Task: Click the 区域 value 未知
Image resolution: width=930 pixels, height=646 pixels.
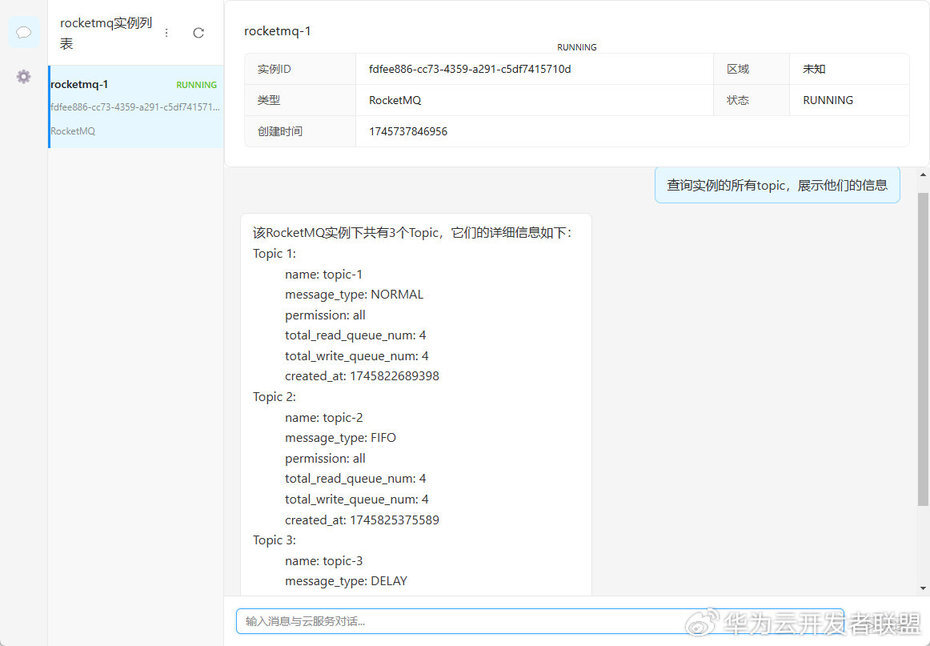Action: (x=814, y=69)
